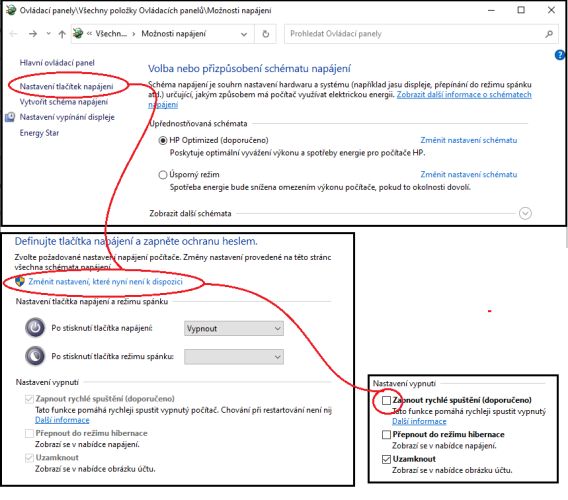
Task: Uncheck active Zapnout rychlé spuštění checkbox
Action: coord(387,400)
